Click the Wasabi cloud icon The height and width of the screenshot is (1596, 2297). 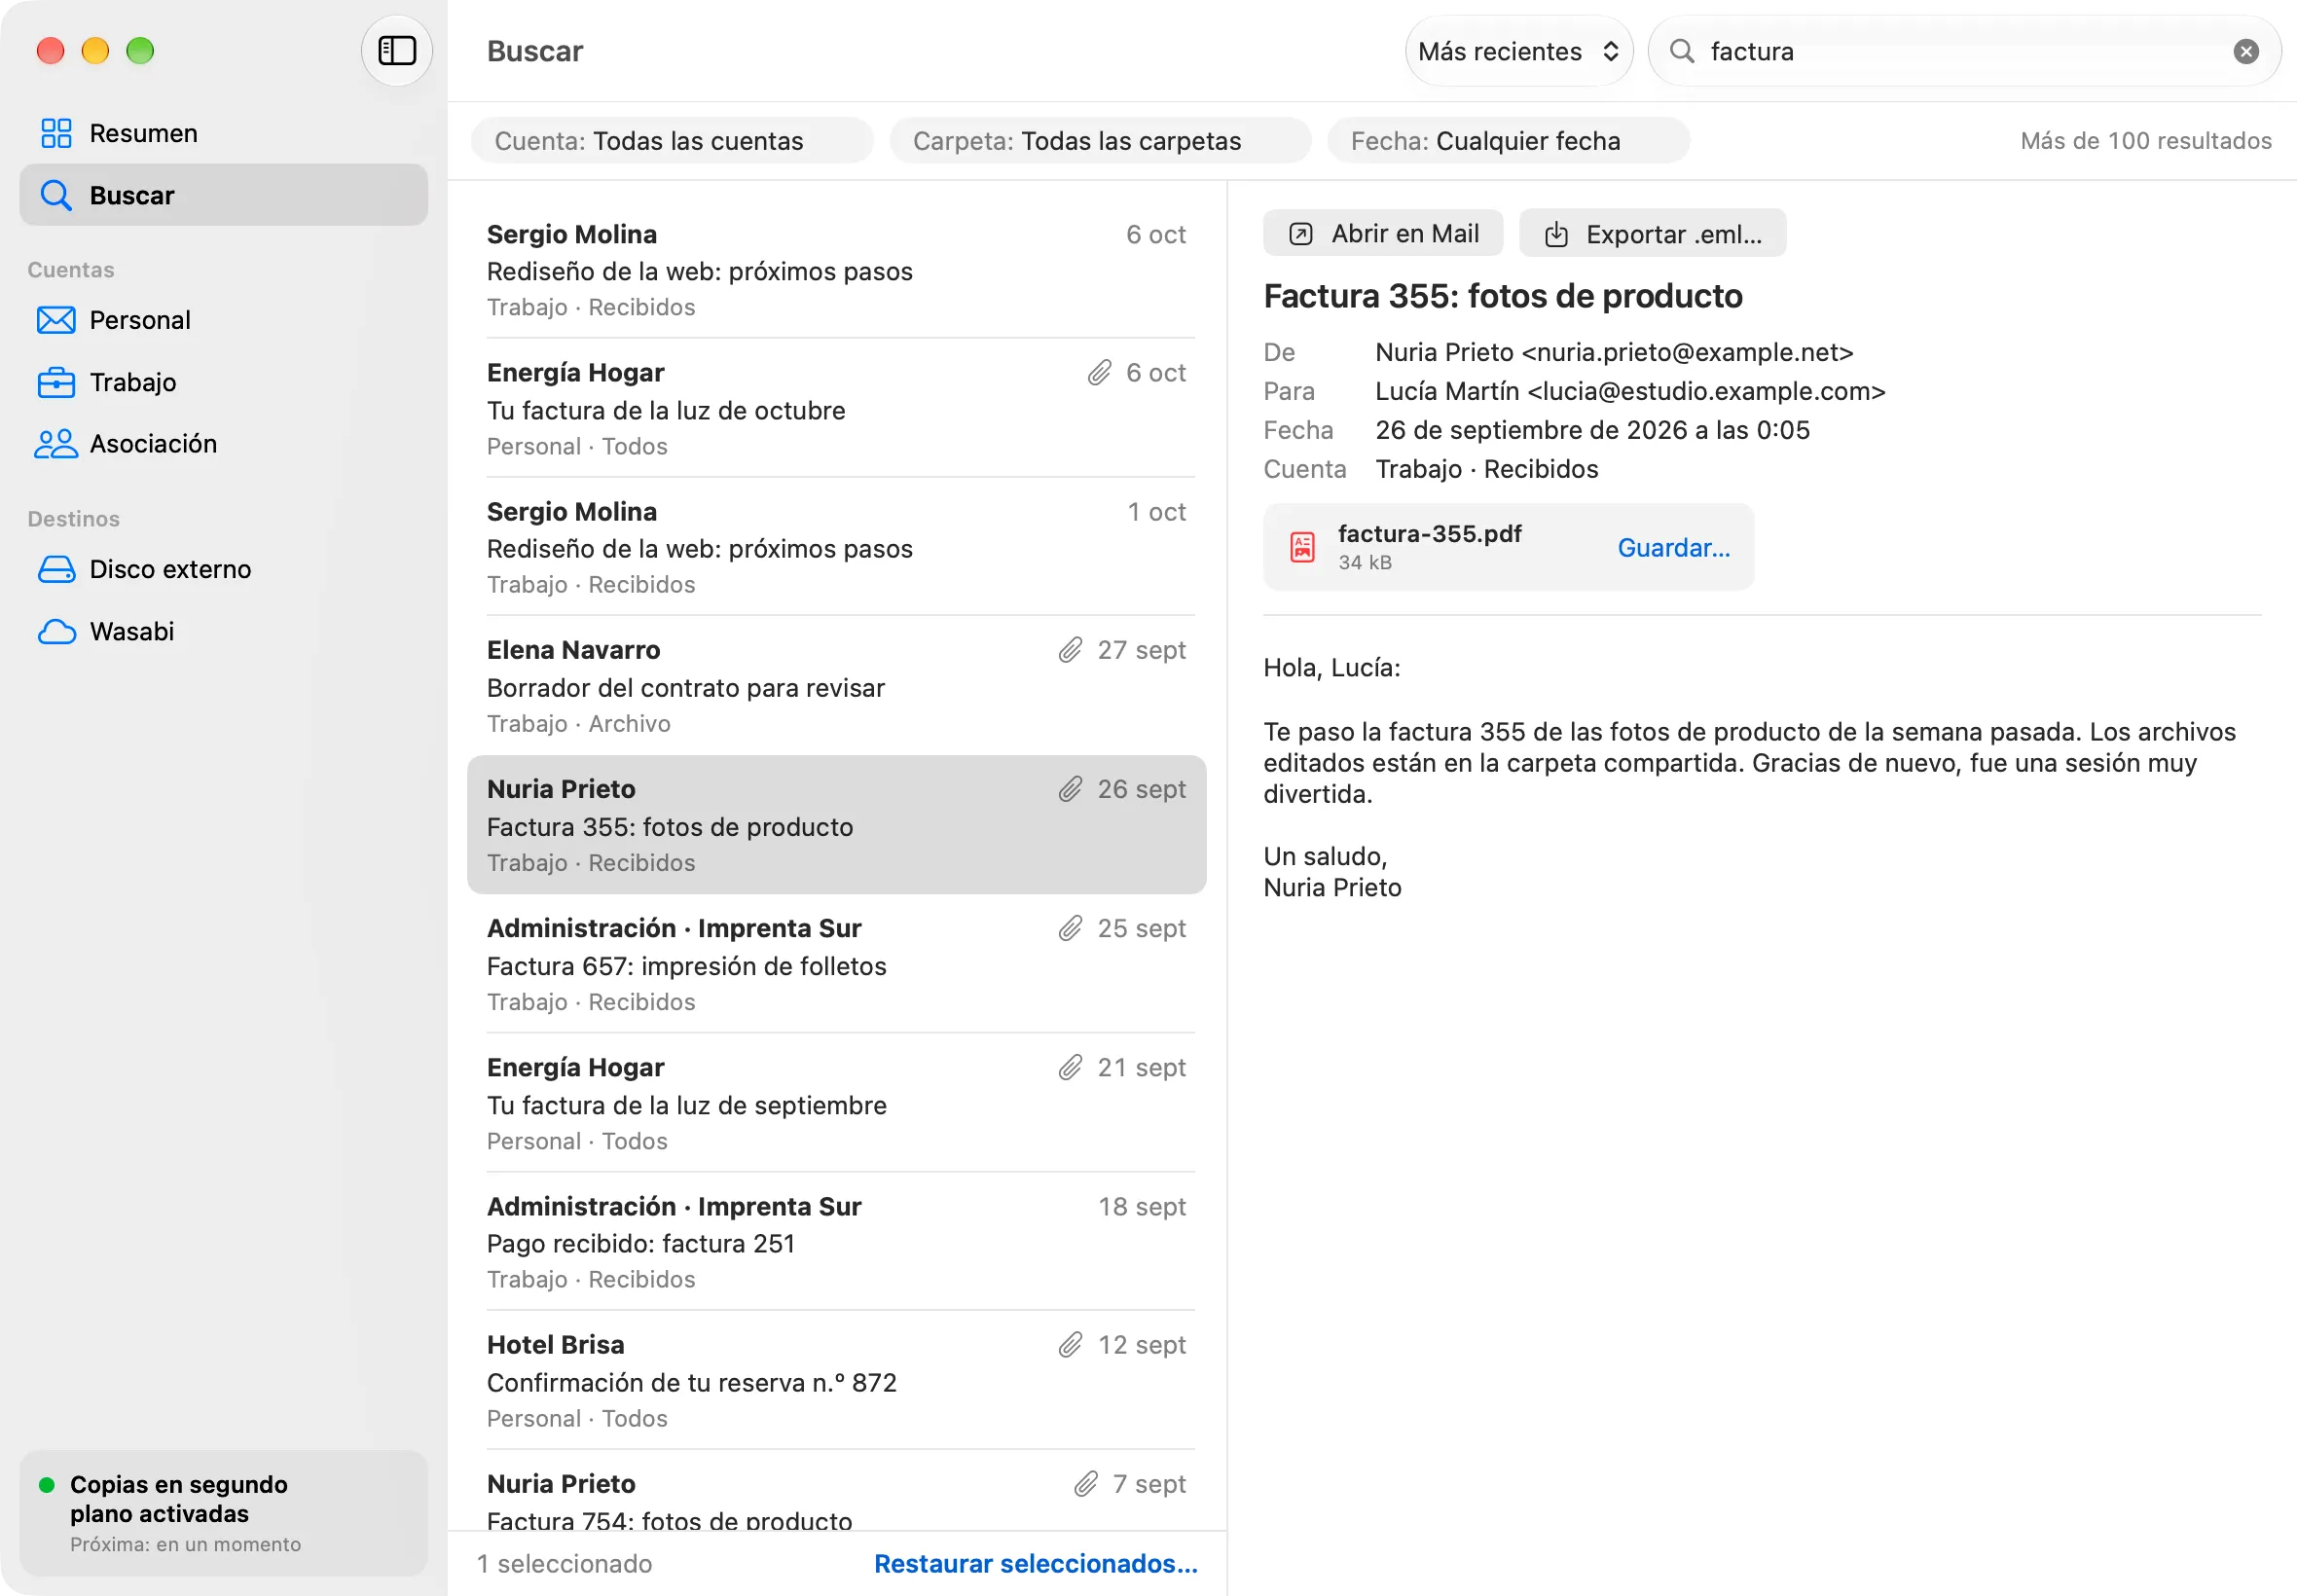pyautogui.click(x=56, y=631)
